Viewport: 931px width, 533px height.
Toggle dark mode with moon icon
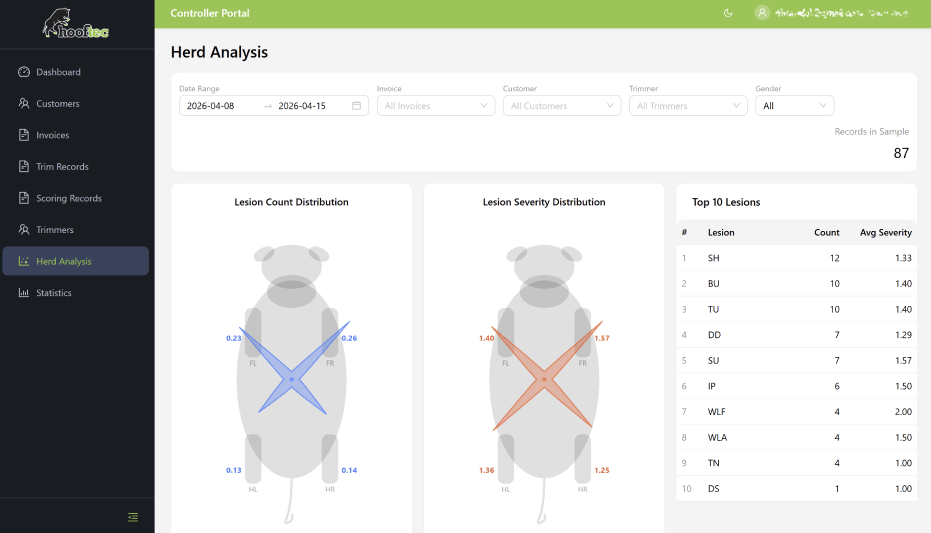coord(728,13)
